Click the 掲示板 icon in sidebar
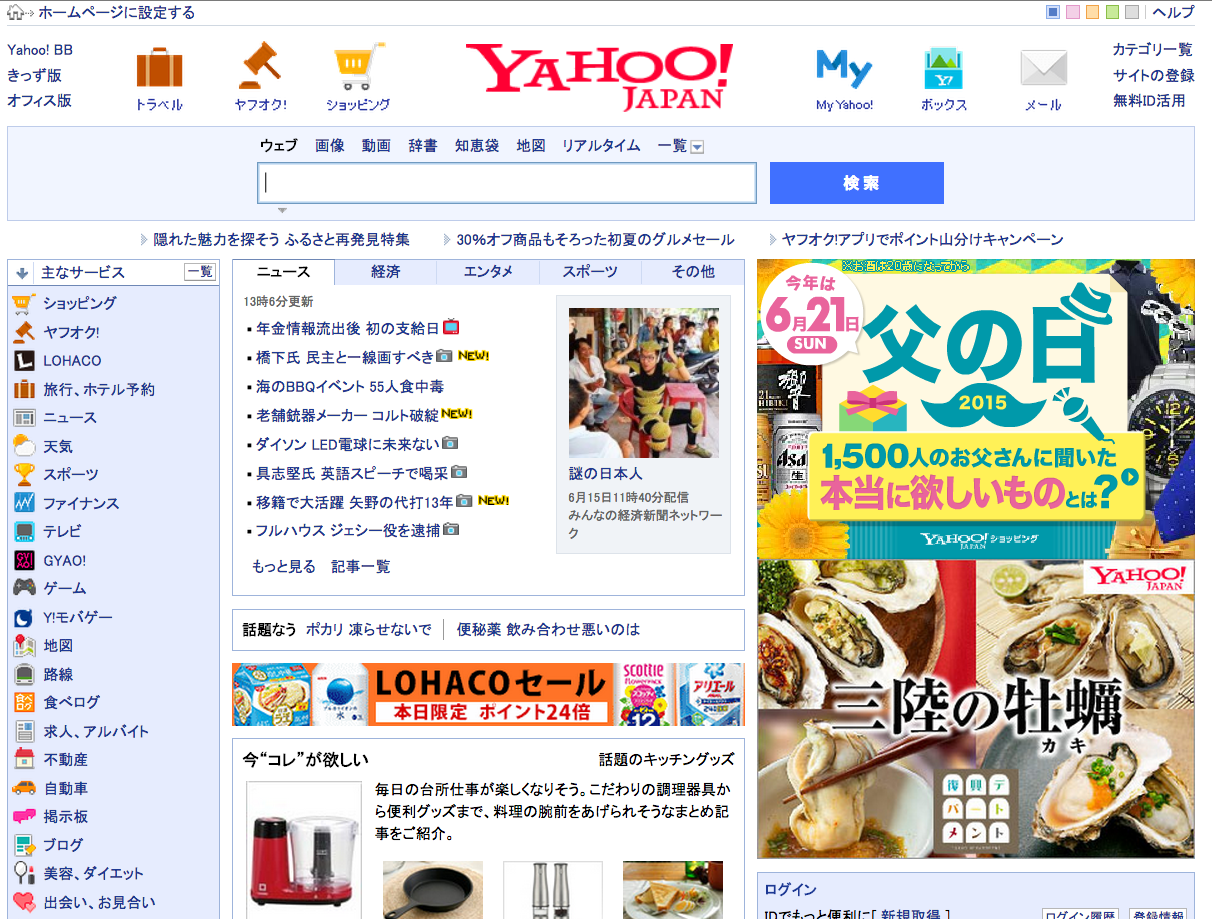1212x919 pixels. [25, 816]
